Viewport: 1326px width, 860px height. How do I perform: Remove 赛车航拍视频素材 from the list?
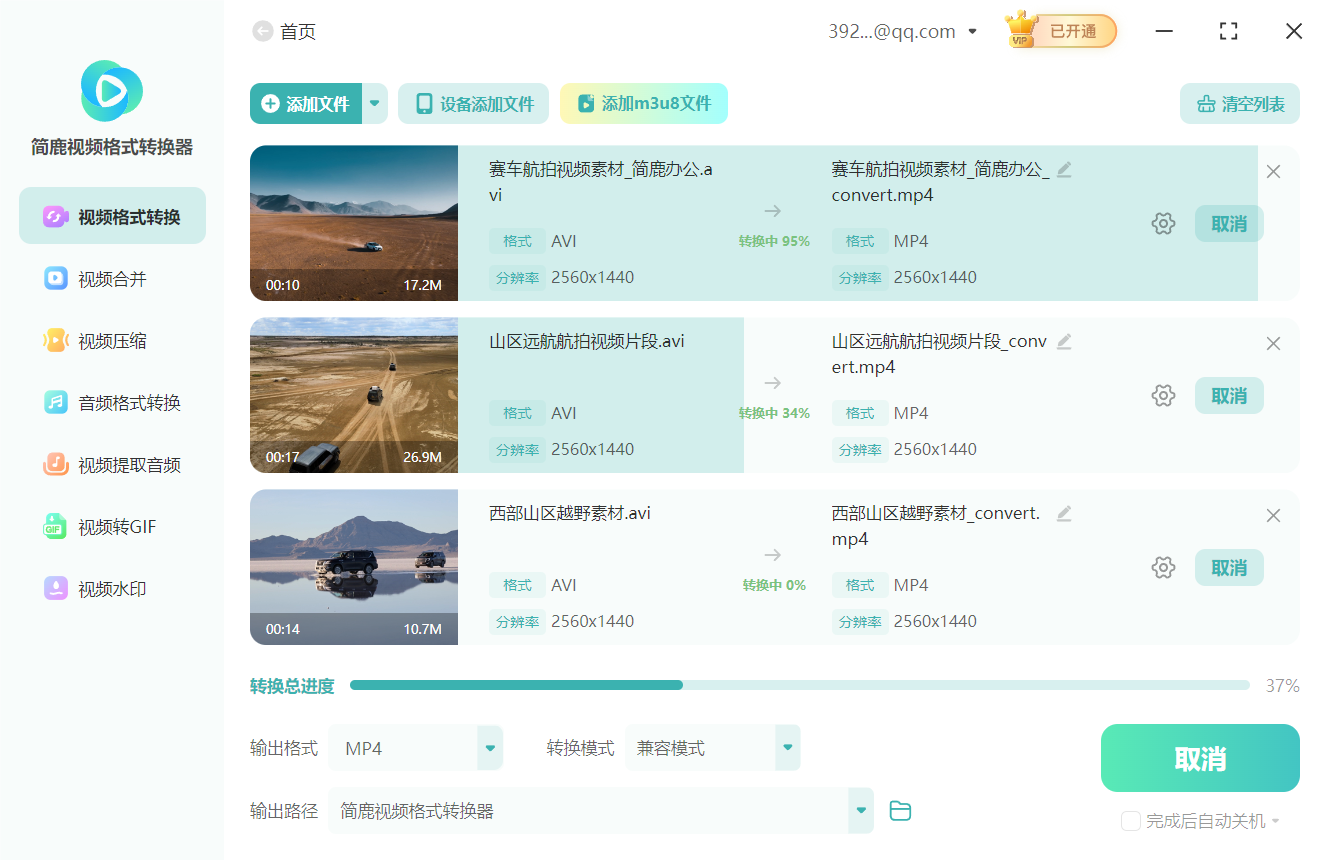click(x=1273, y=171)
